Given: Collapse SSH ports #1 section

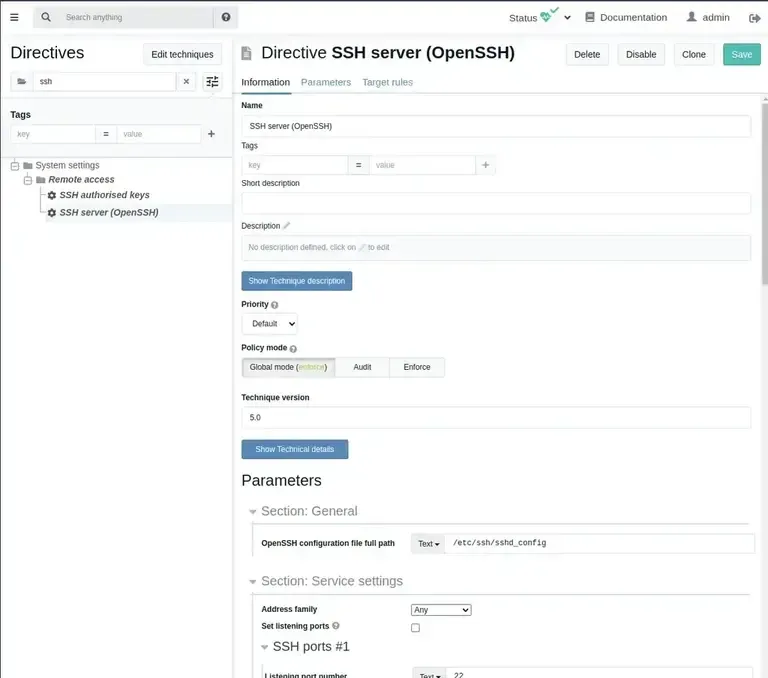Looking at the screenshot, I should click(264, 648).
